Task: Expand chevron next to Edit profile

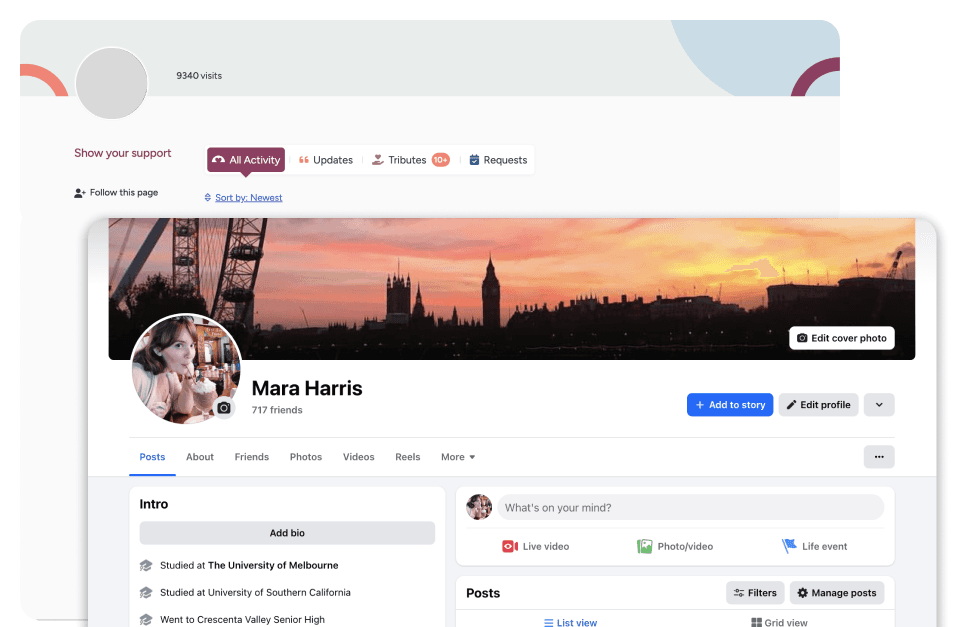Action: click(879, 405)
